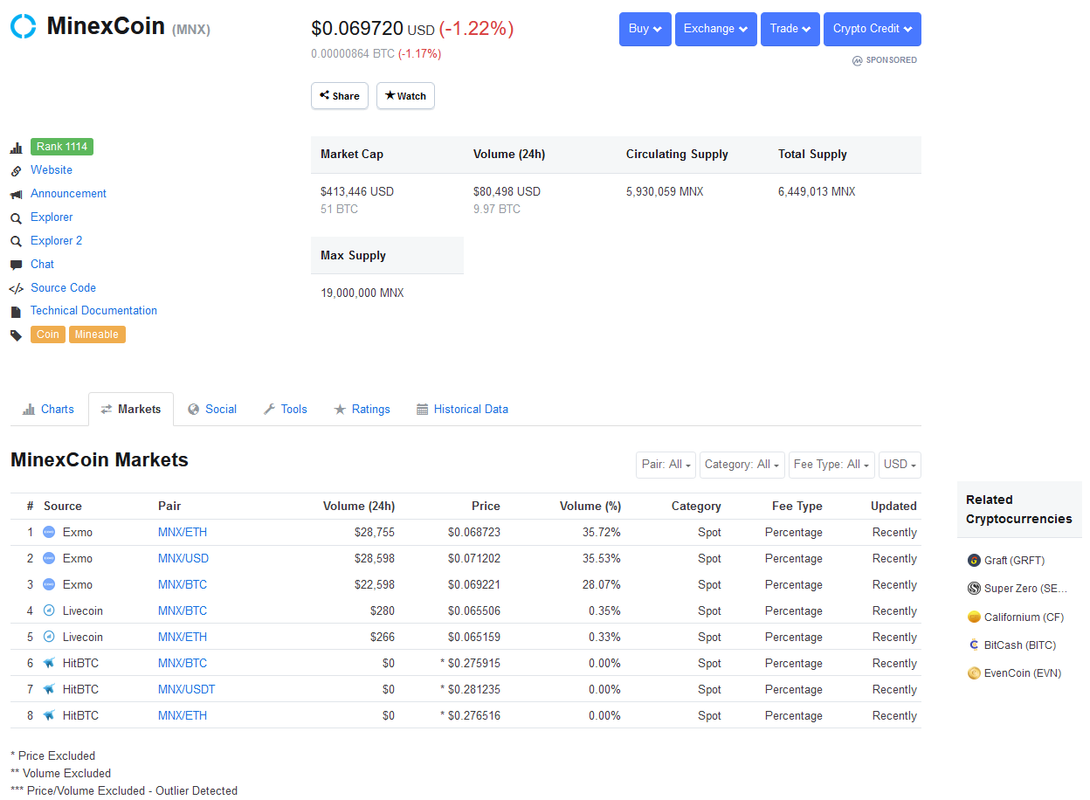Click the Graft coin icon

coord(974,560)
